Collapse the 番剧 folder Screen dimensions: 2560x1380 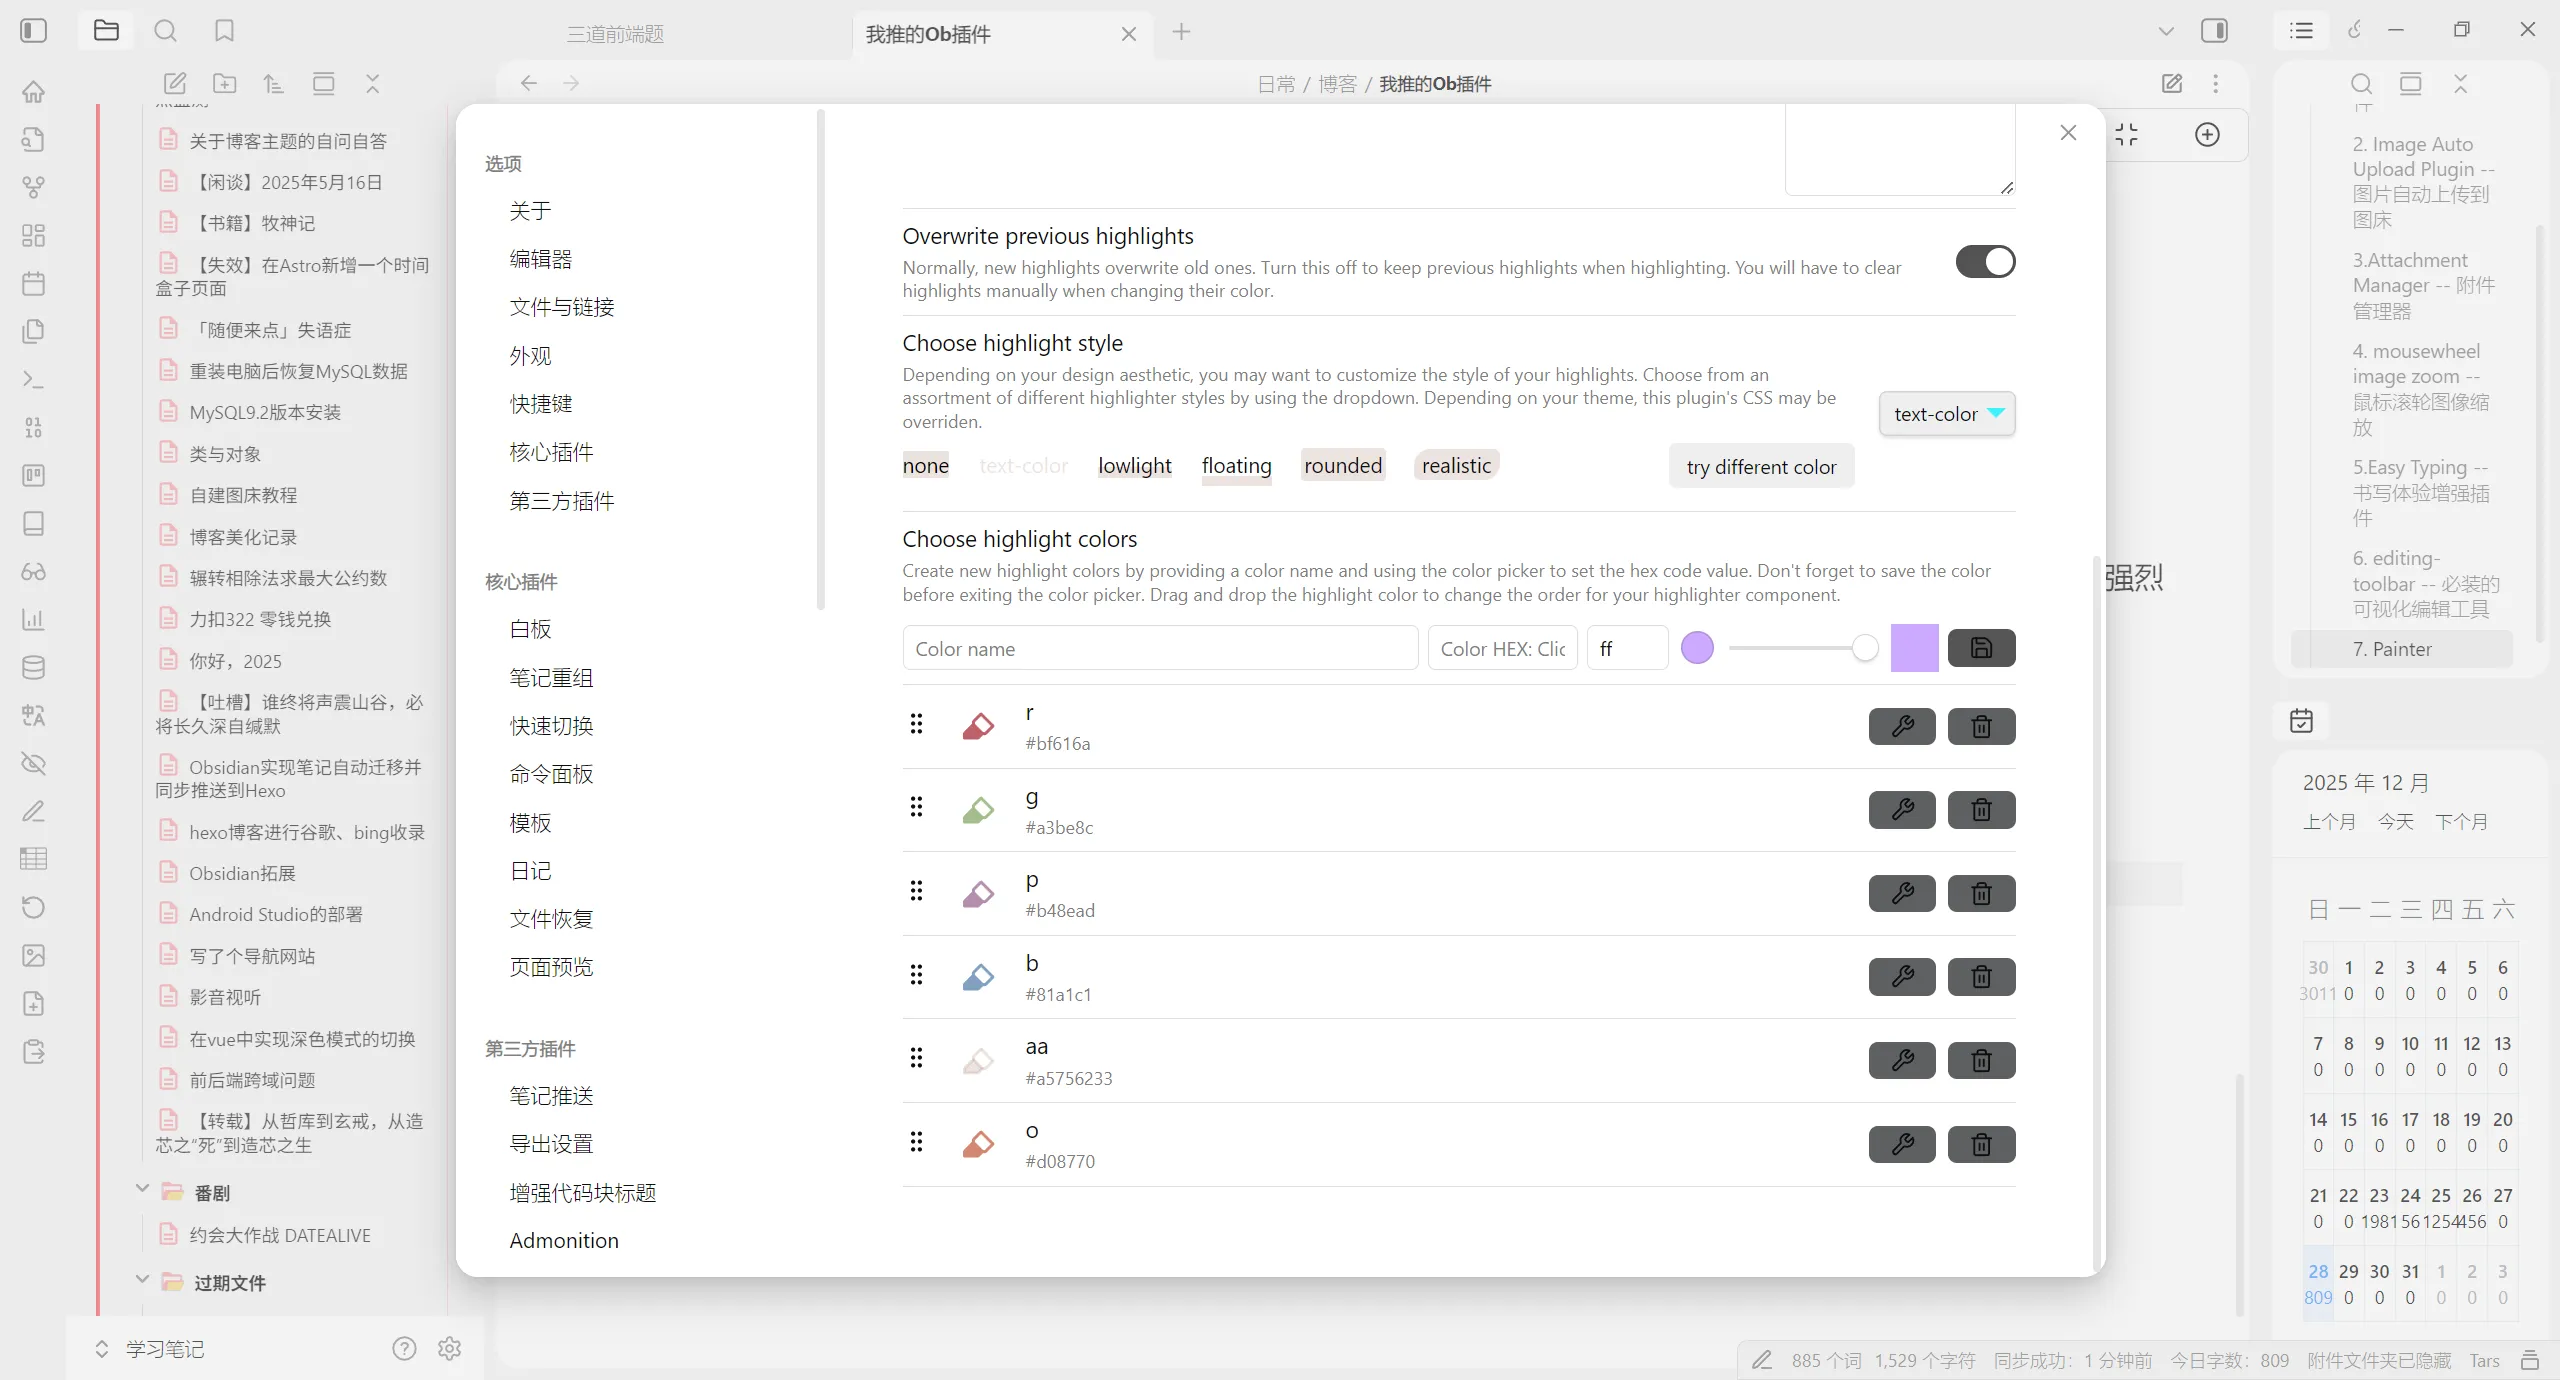142,1190
